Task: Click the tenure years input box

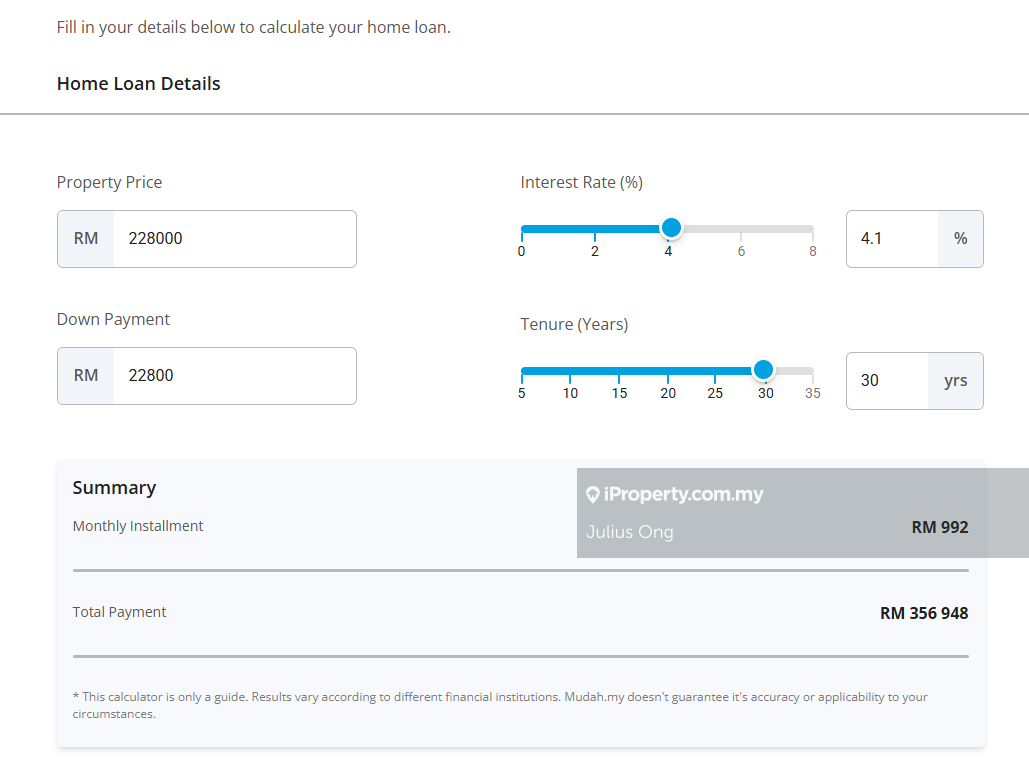Action: pos(887,381)
